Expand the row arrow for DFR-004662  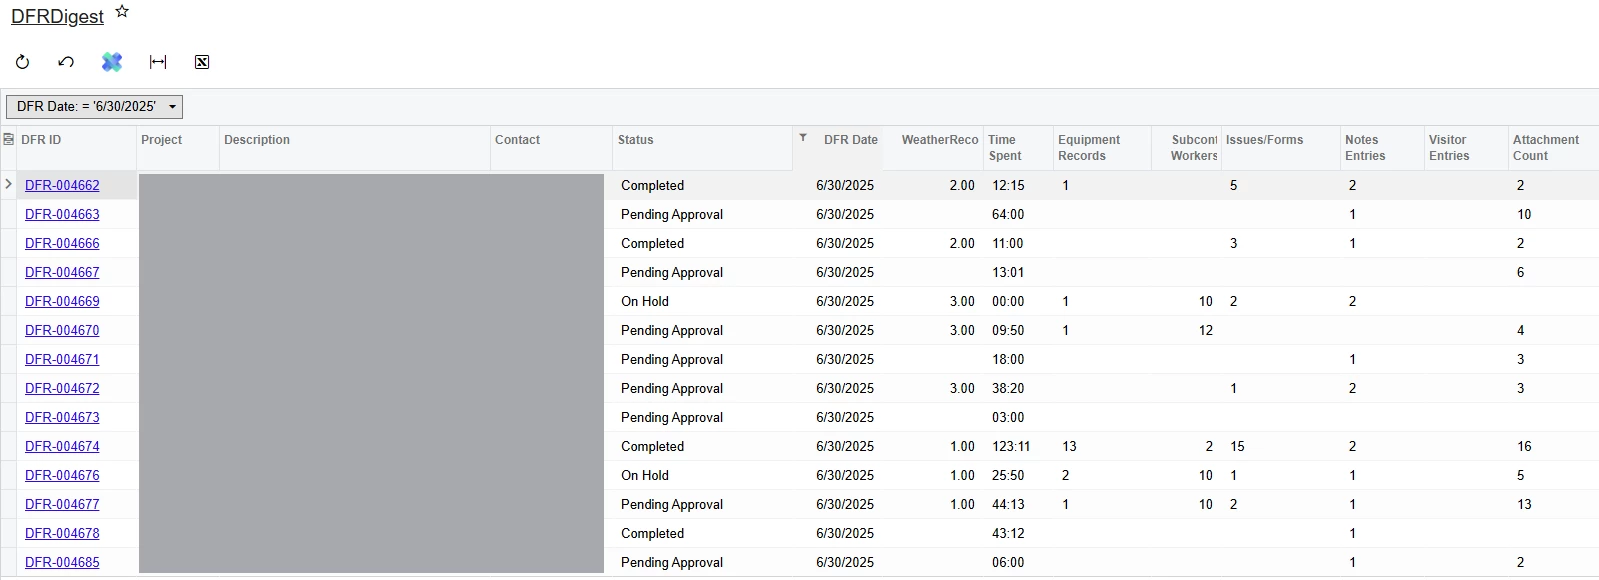9,184
